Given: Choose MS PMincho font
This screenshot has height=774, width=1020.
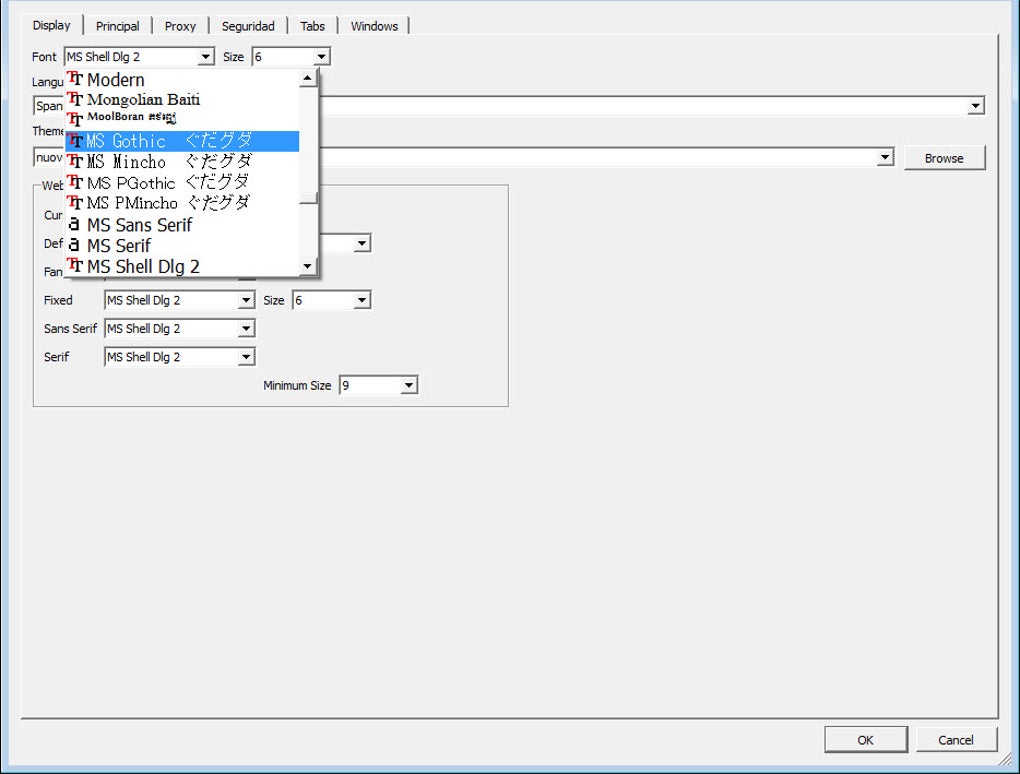Looking at the screenshot, I should coord(182,203).
